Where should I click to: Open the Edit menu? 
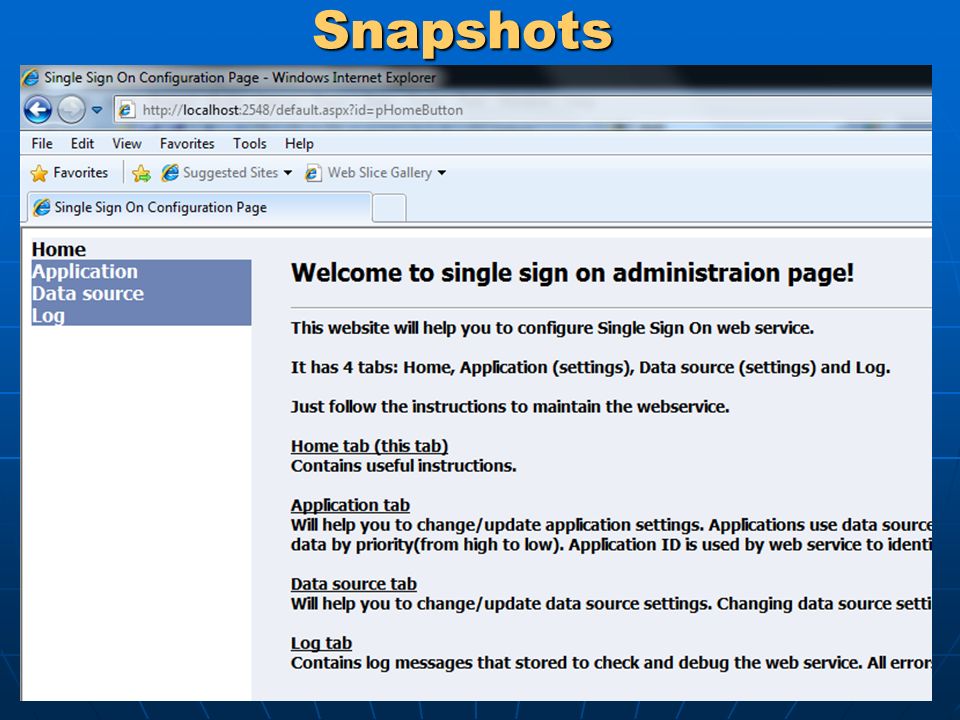[82, 144]
